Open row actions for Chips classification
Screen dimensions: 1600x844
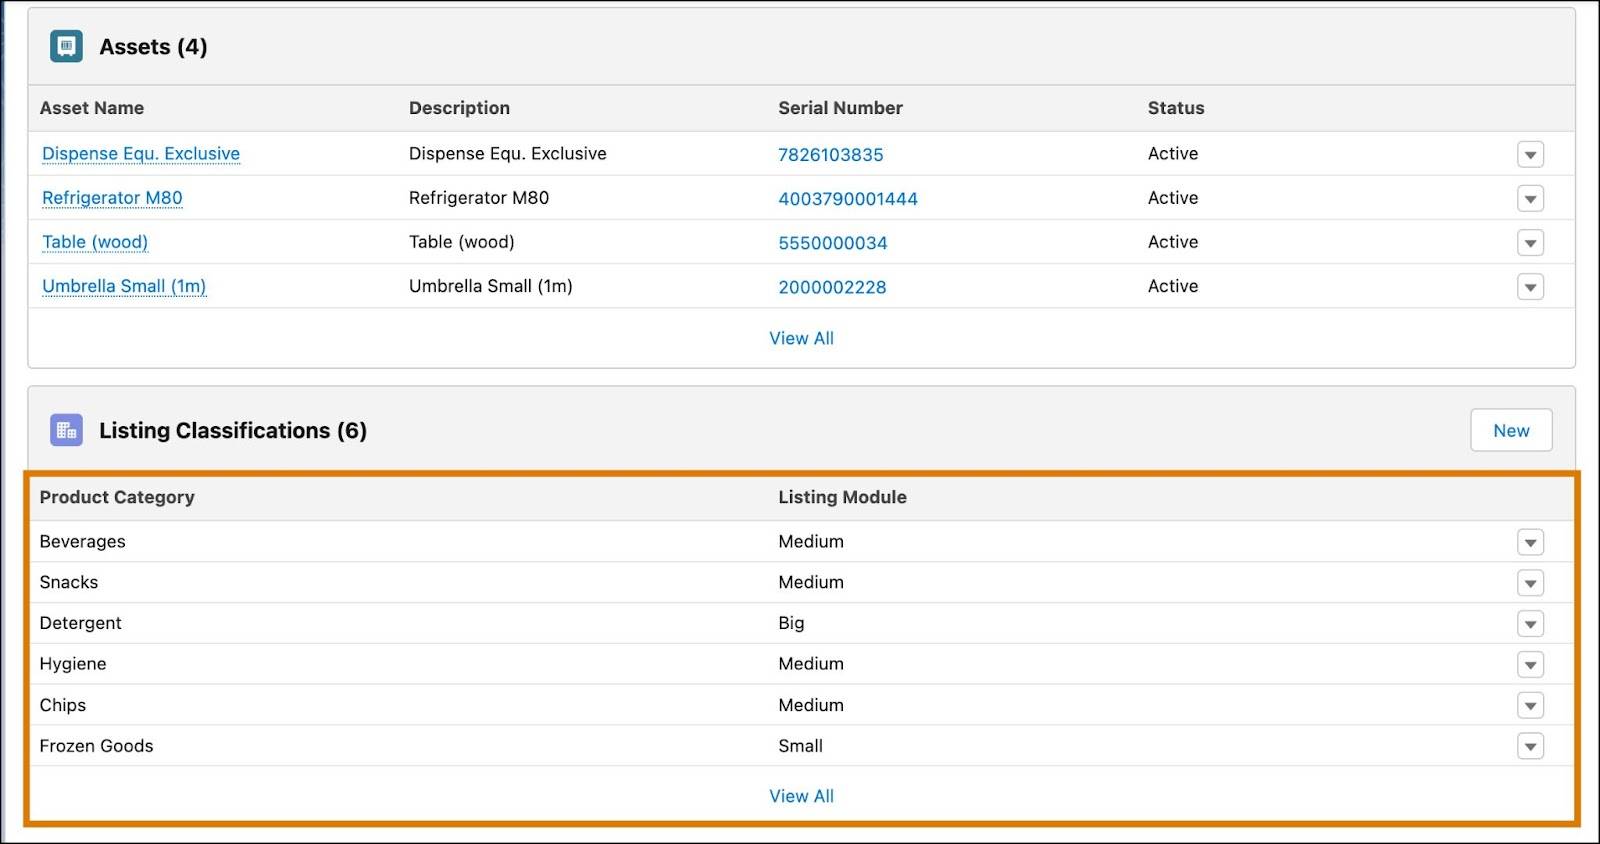[1530, 705]
